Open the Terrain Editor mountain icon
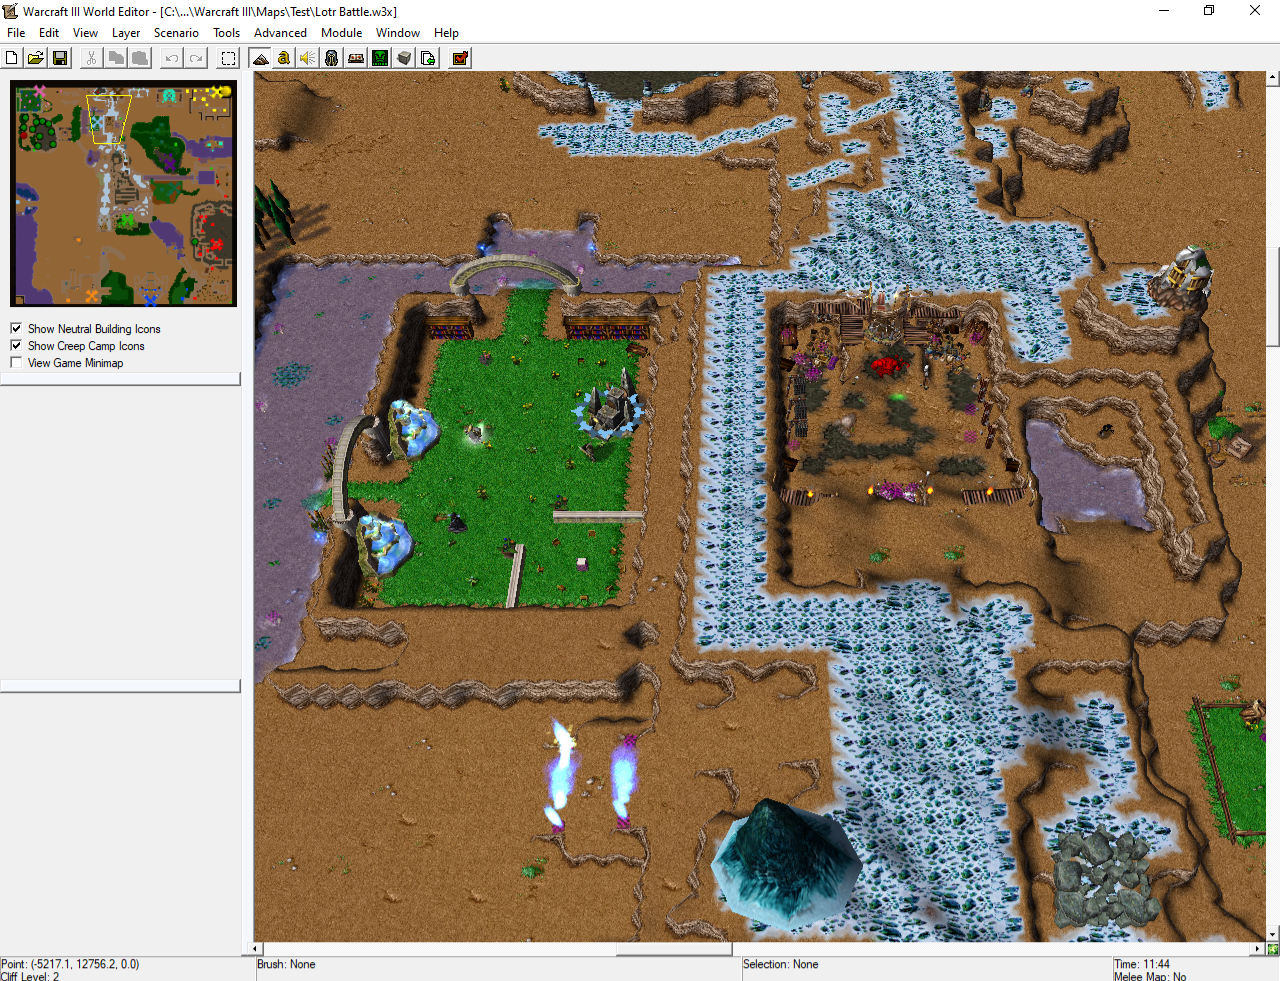This screenshot has height=981, width=1280. coord(260,58)
